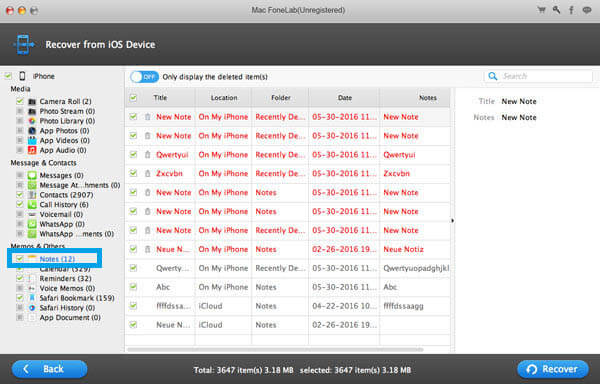The width and height of the screenshot is (600, 384).
Task: Click the Recover button
Action: pyautogui.click(x=553, y=369)
